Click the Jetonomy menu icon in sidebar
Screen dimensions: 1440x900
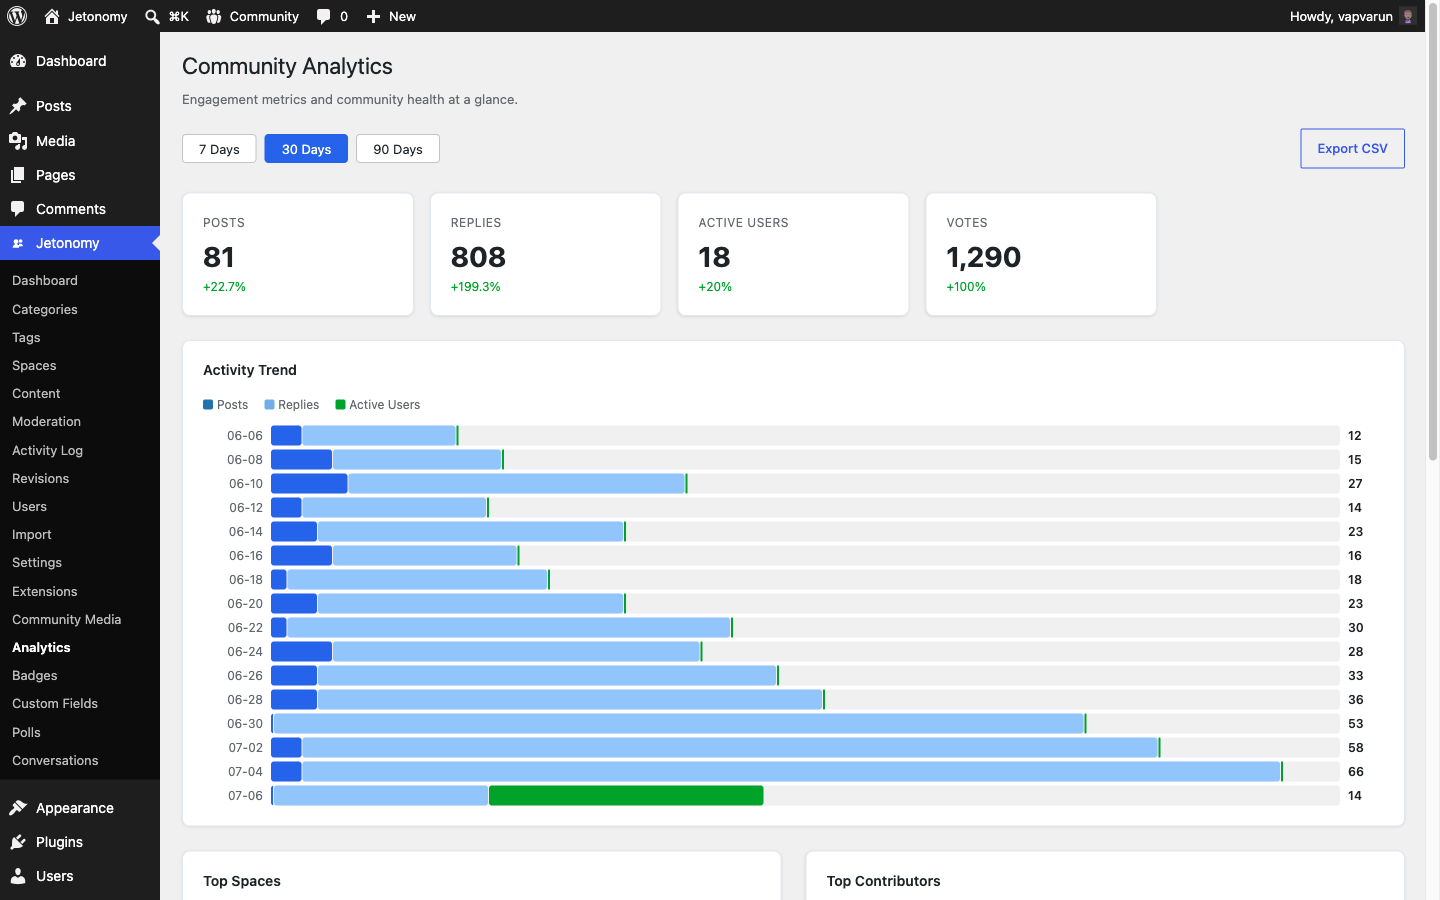coord(18,243)
